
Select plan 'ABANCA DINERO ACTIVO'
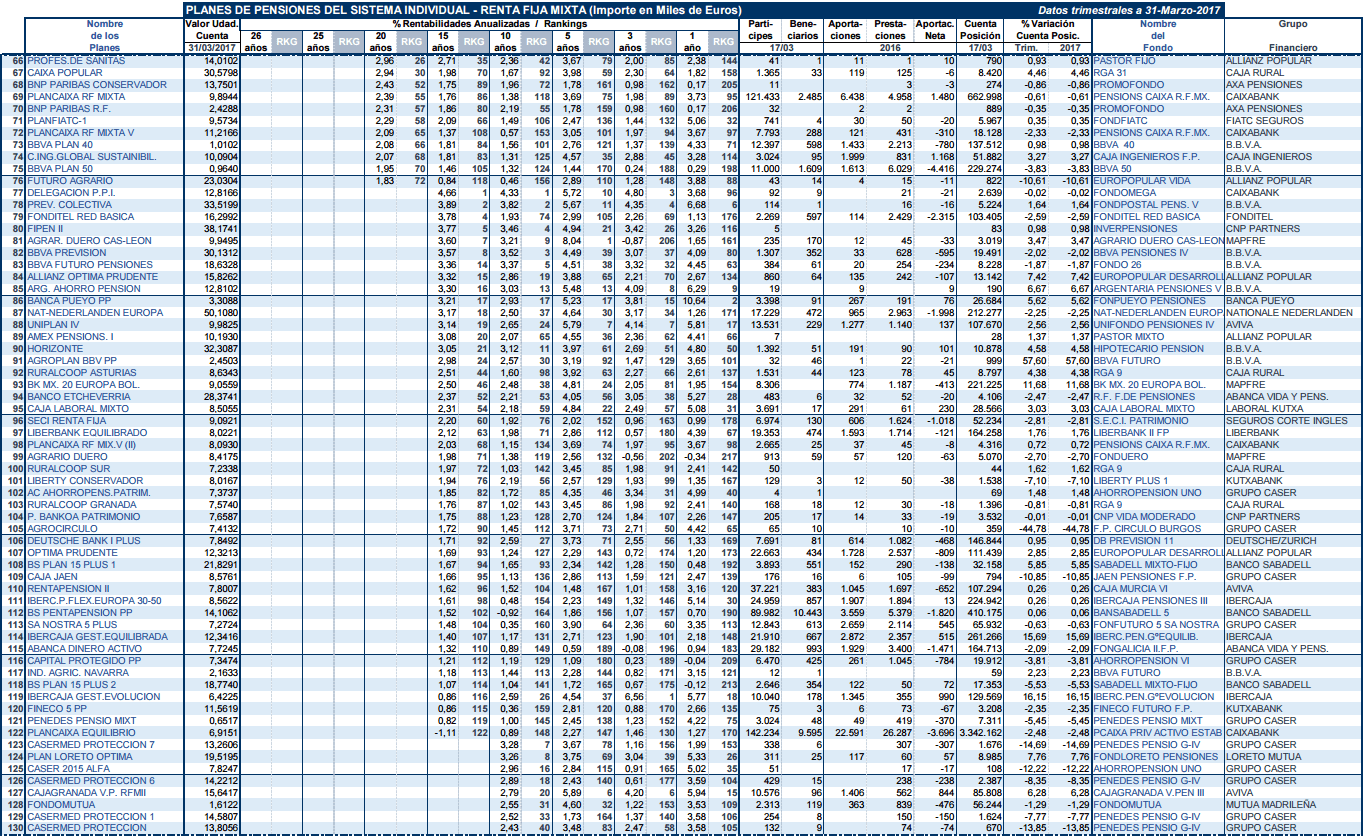click(x=82, y=647)
